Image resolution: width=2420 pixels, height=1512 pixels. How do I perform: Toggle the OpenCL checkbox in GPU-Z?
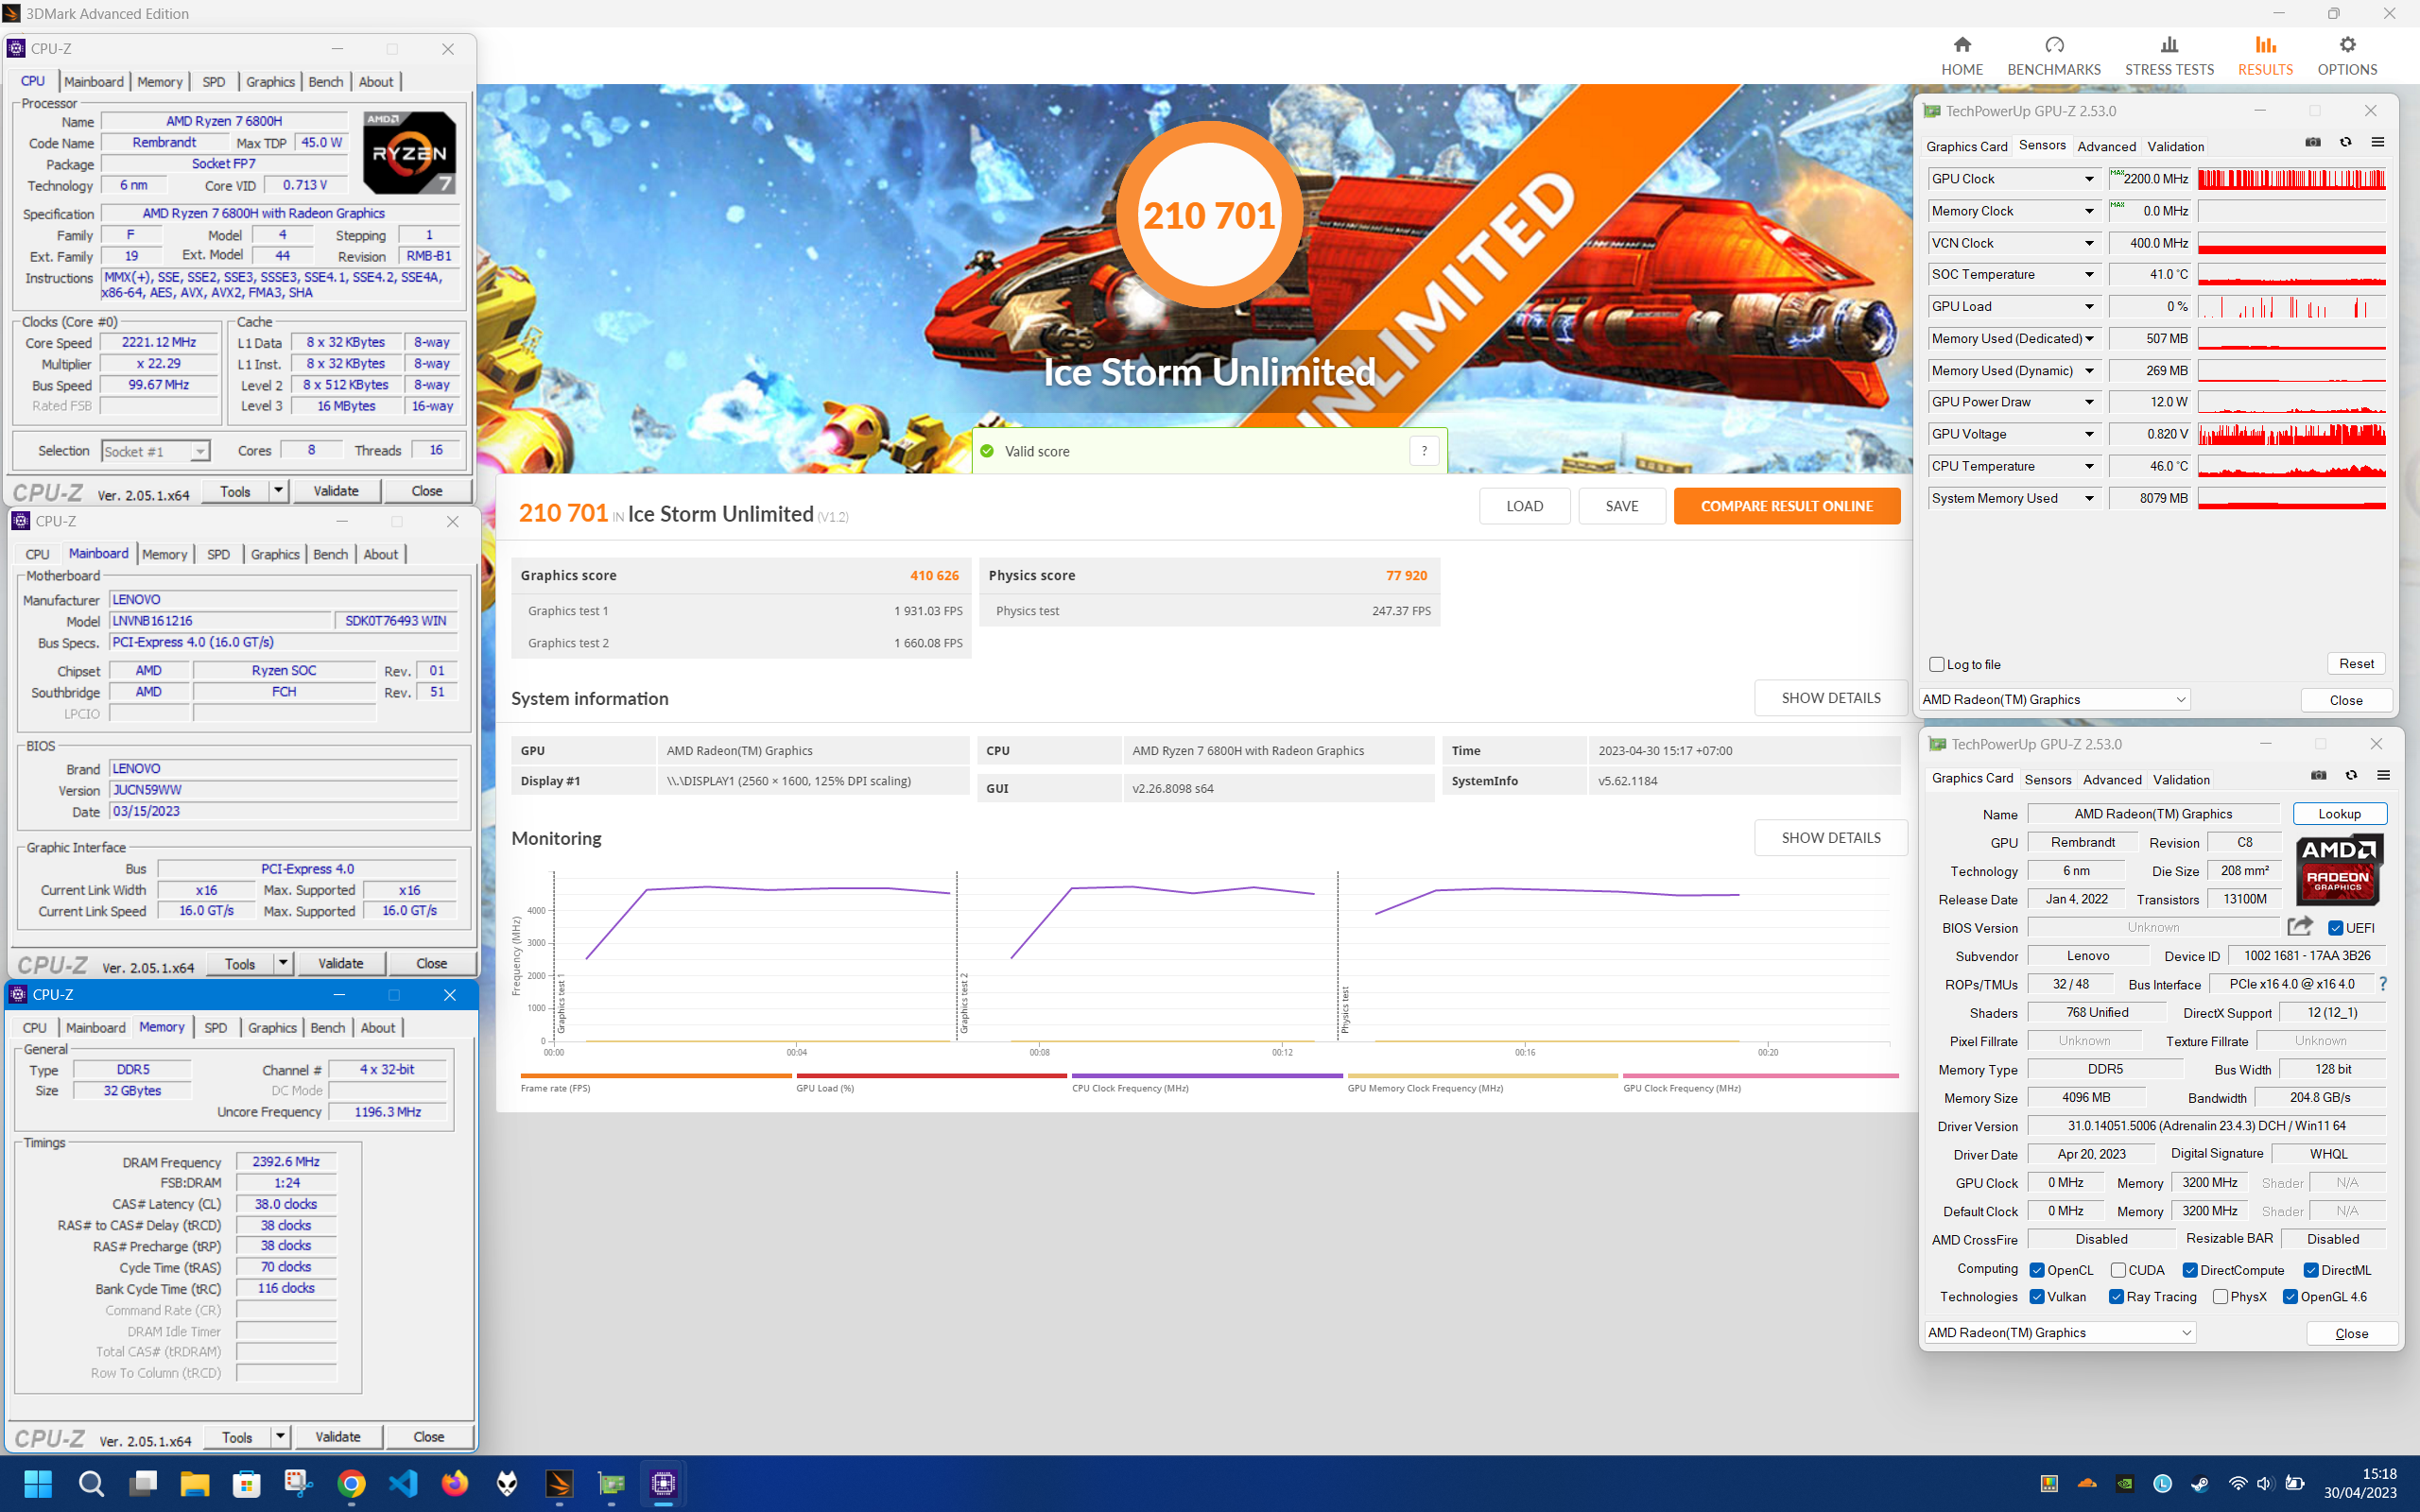(2037, 1270)
